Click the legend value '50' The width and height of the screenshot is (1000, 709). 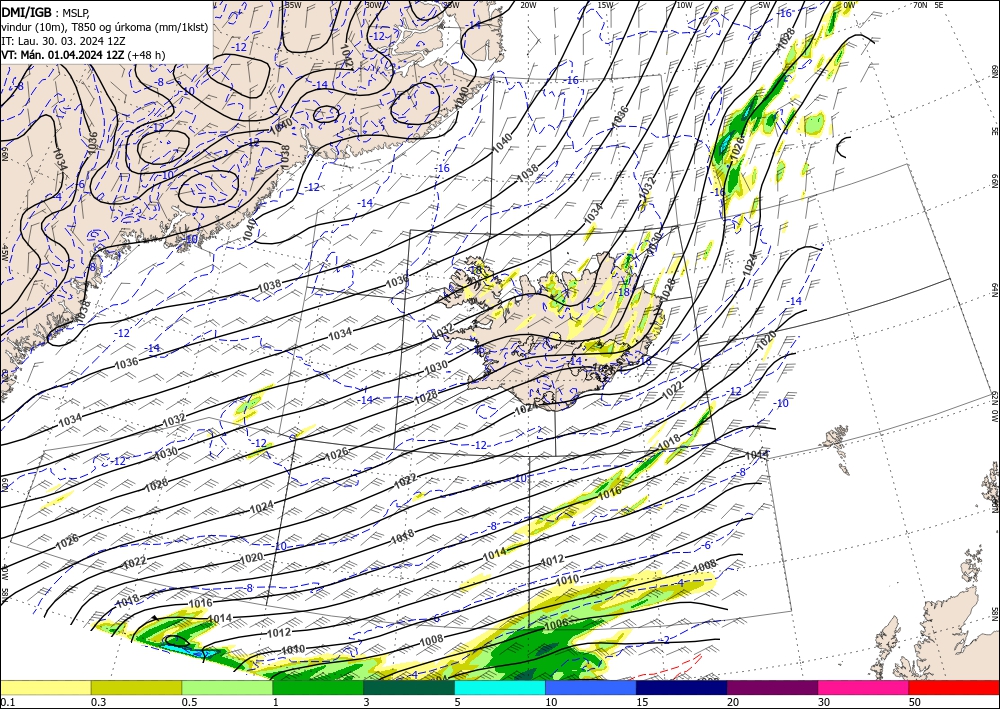pos(915,702)
